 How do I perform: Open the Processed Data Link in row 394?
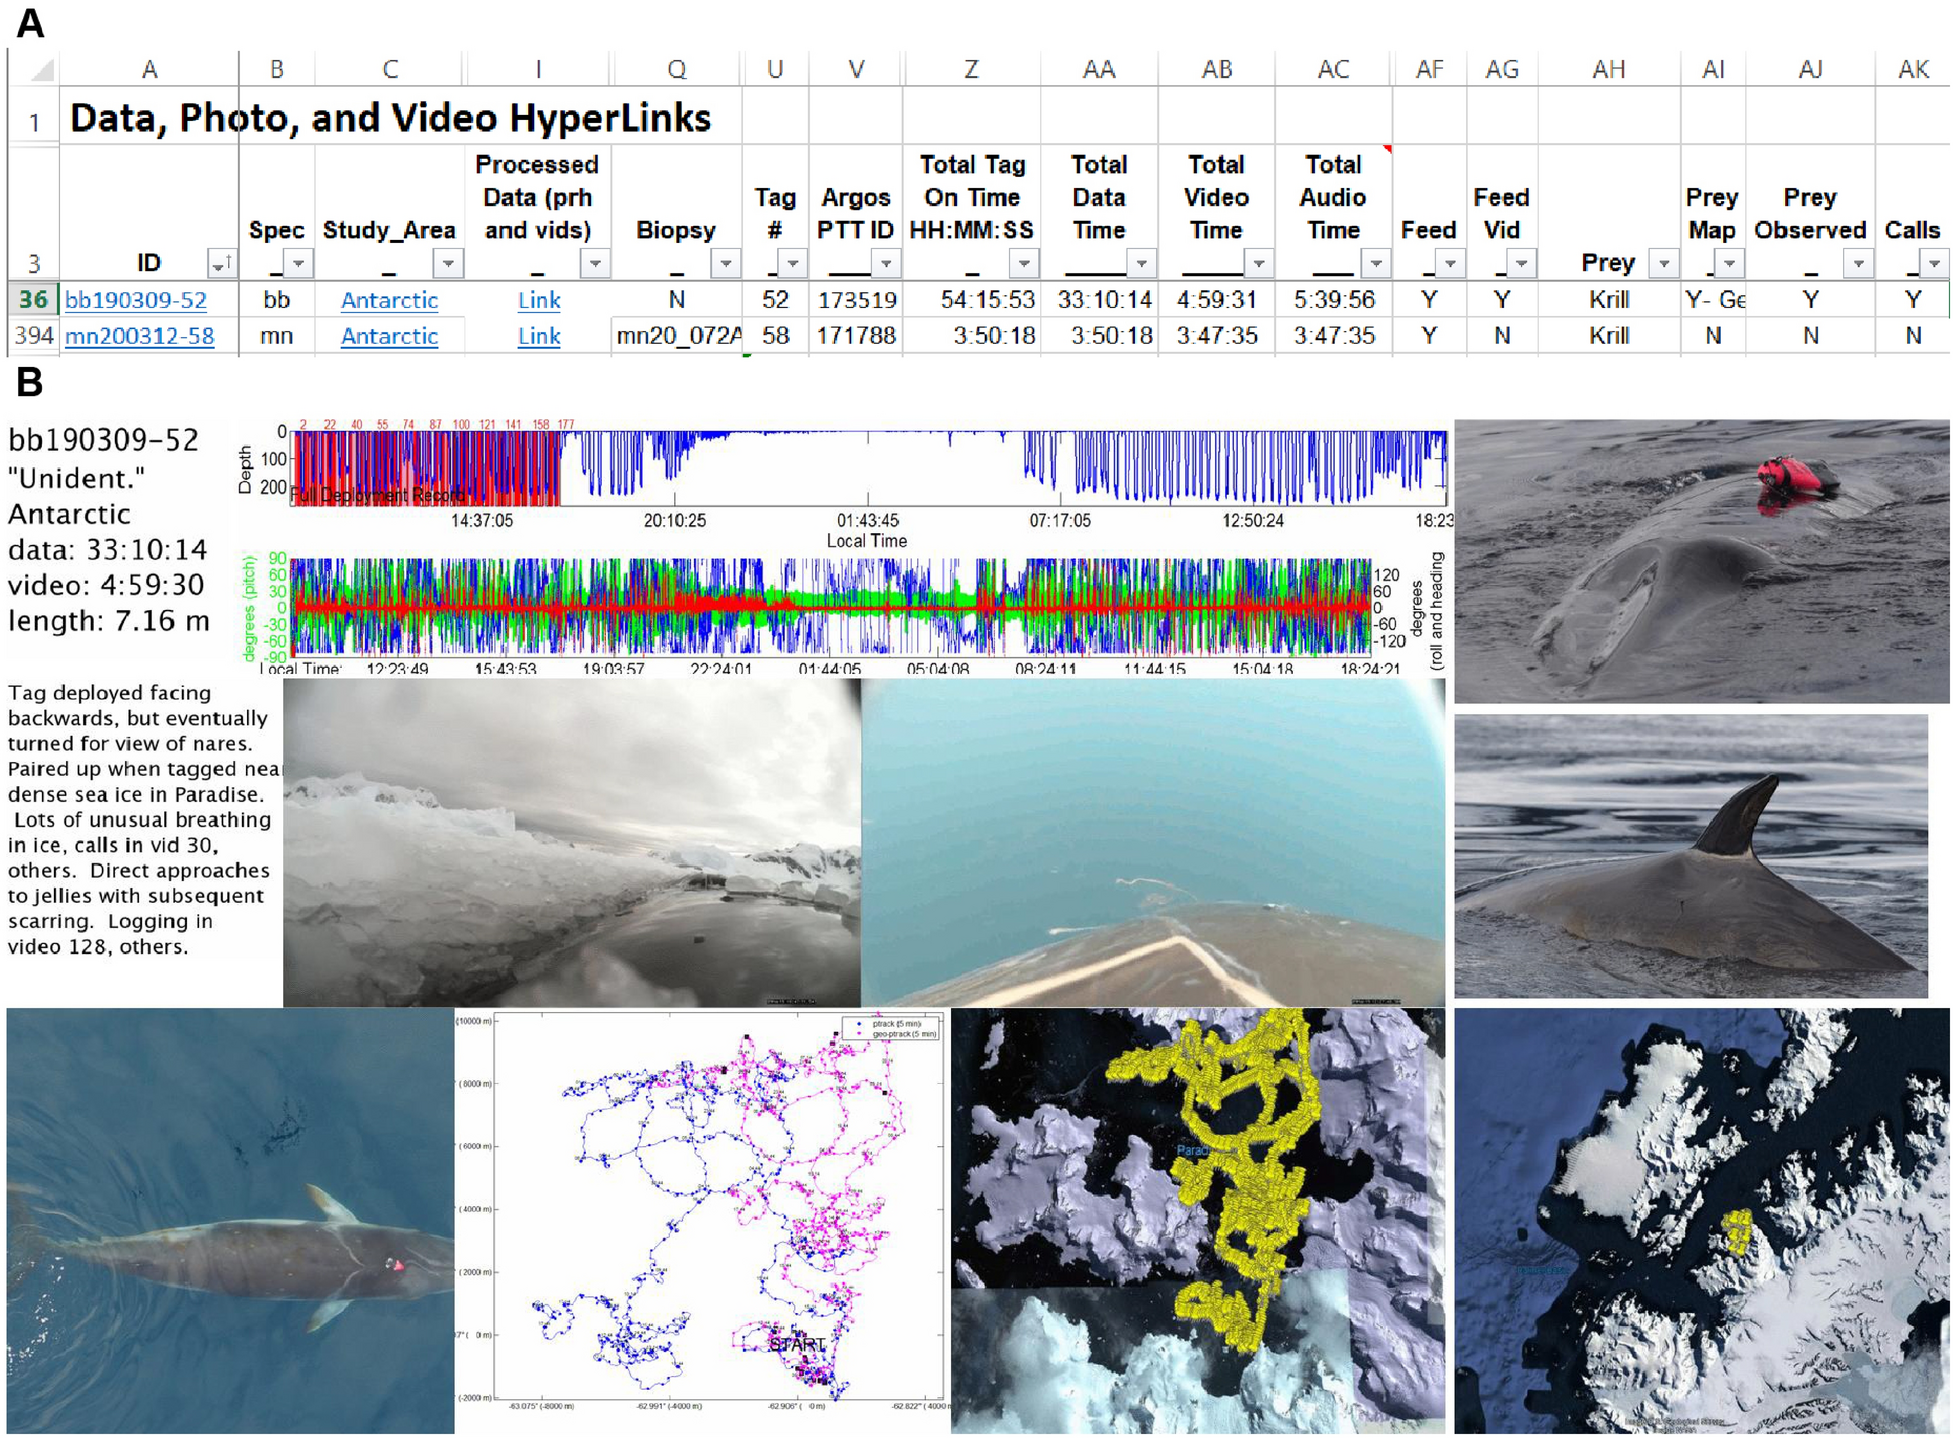tap(538, 336)
